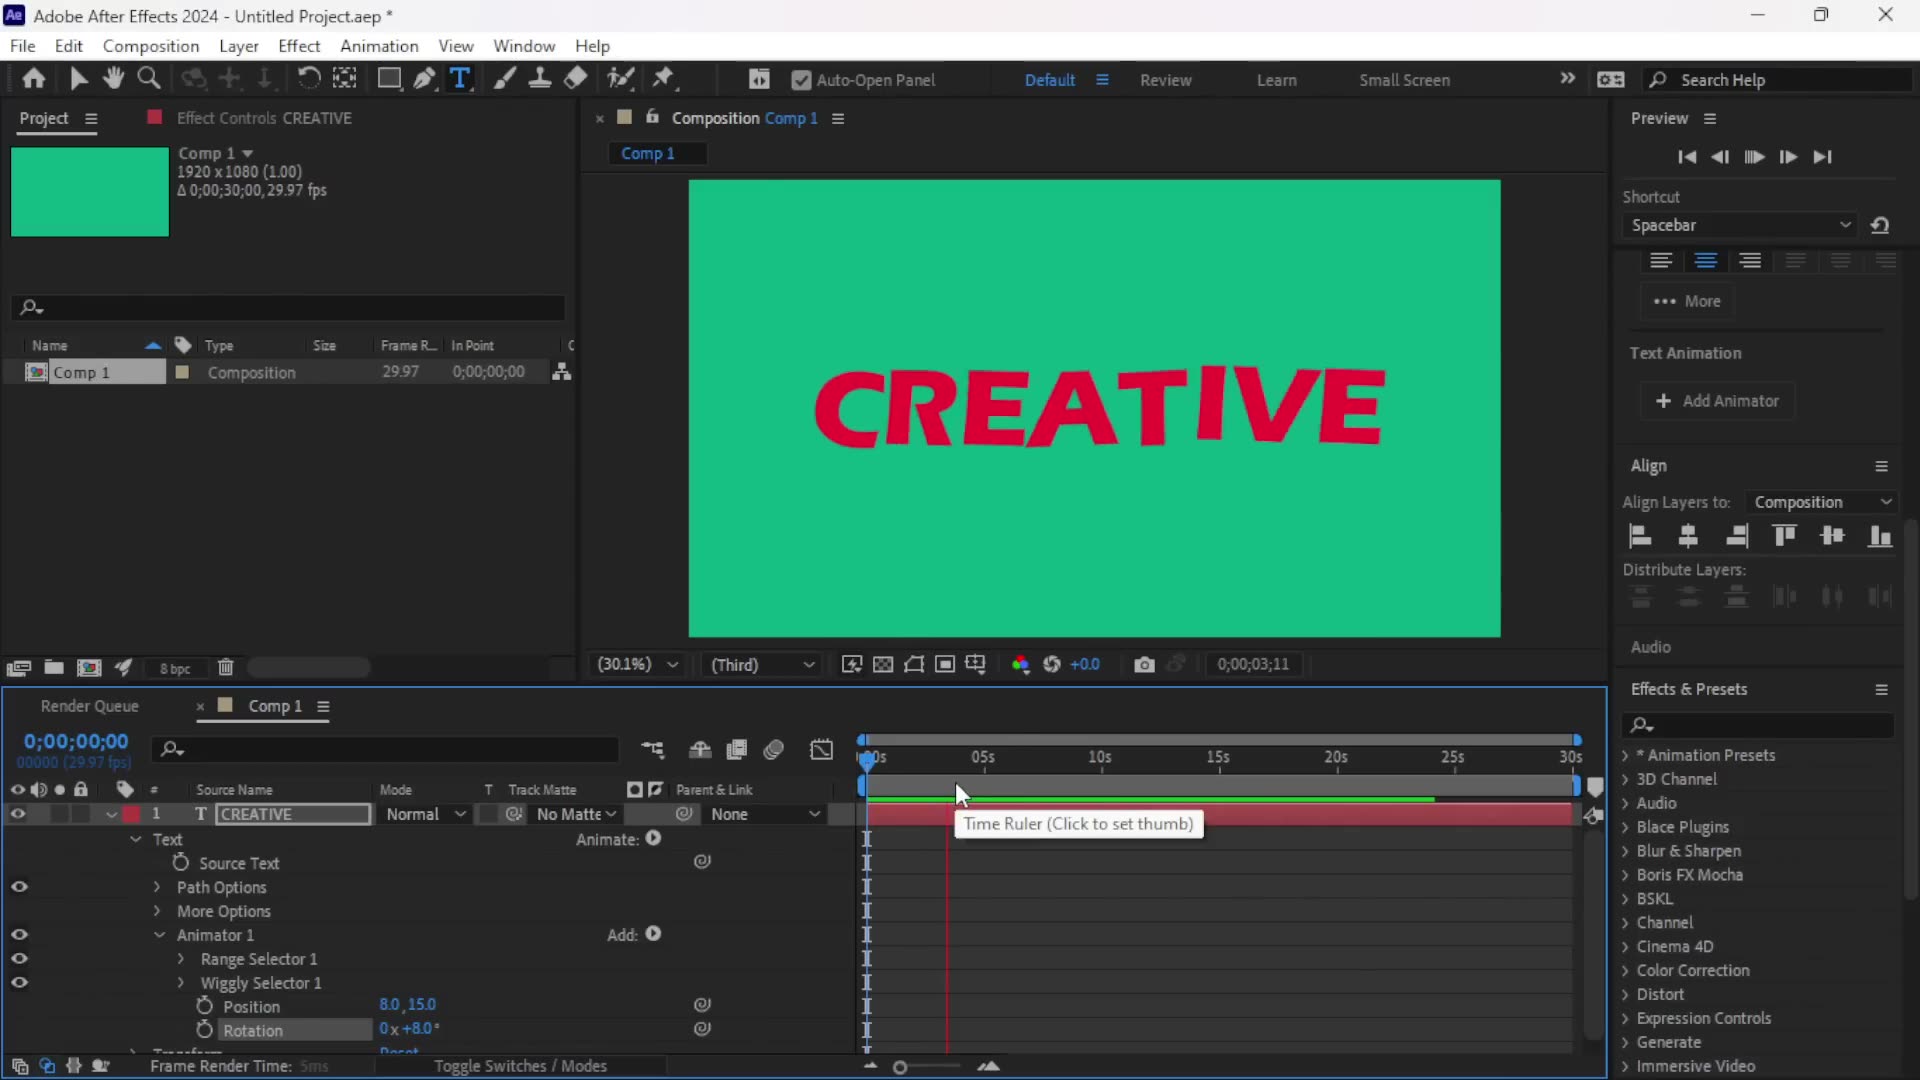Screen dimensions: 1920x1080
Task: Click the red layer label color swatch
Action: [131, 814]
